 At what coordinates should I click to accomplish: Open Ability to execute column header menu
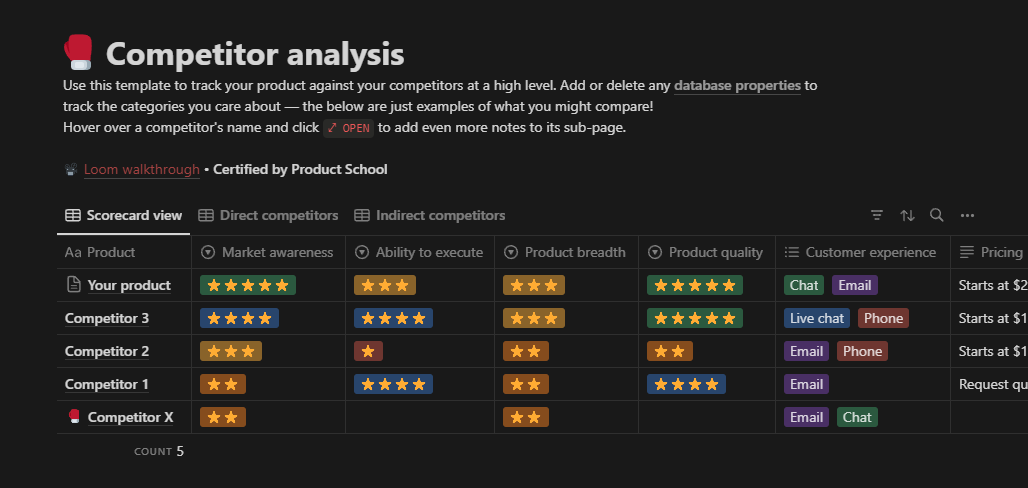[418, 252]
